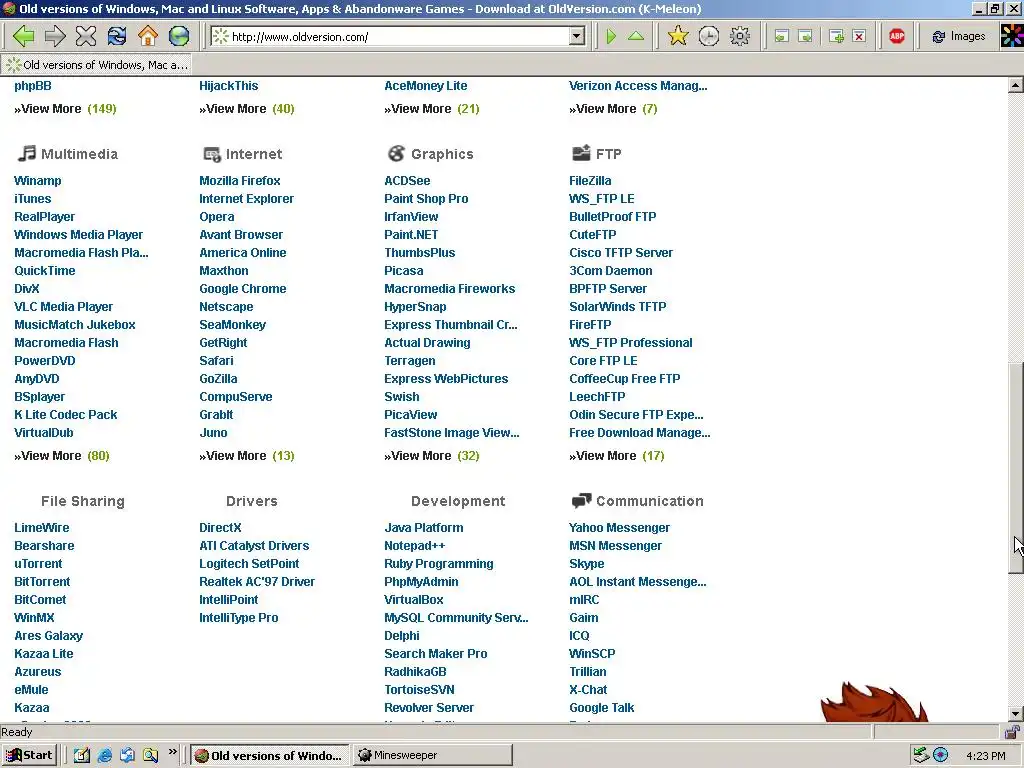The height and width of the screenshot is (768, 1024).
Task: Click the globe icon in the toolbar
Action: tap(179, 36)
